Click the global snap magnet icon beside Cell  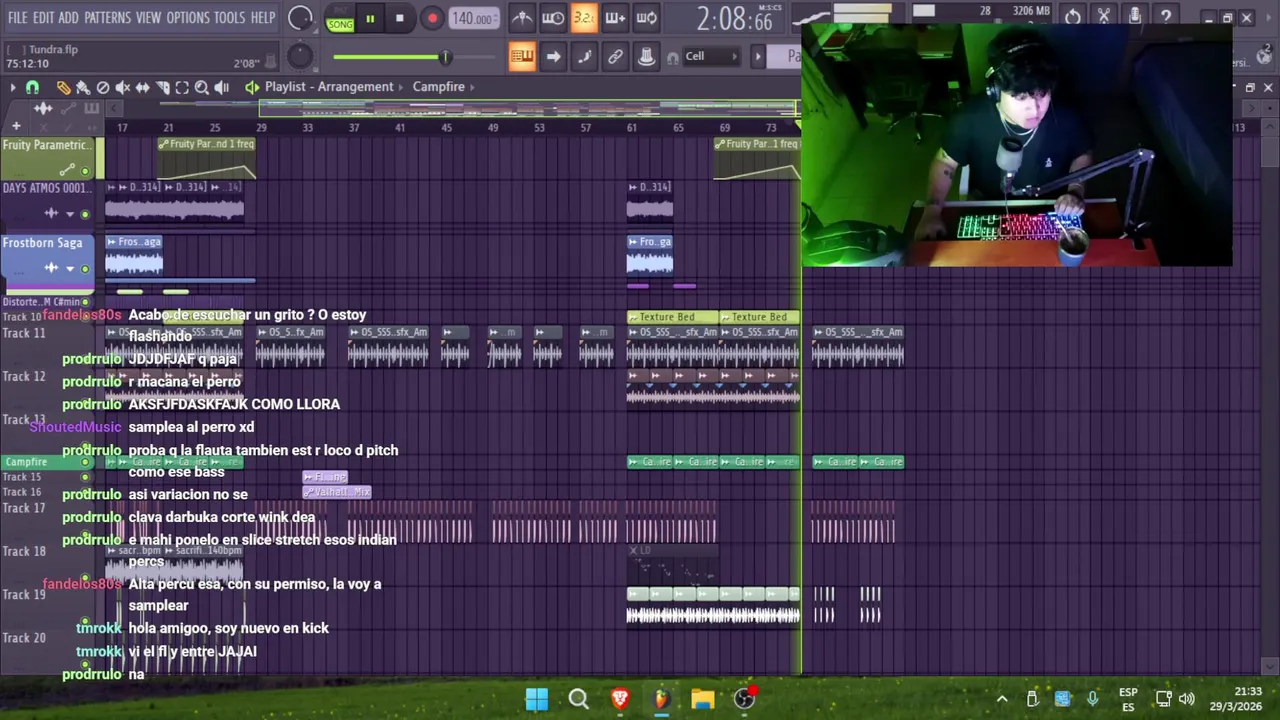[x=672, y=57]
